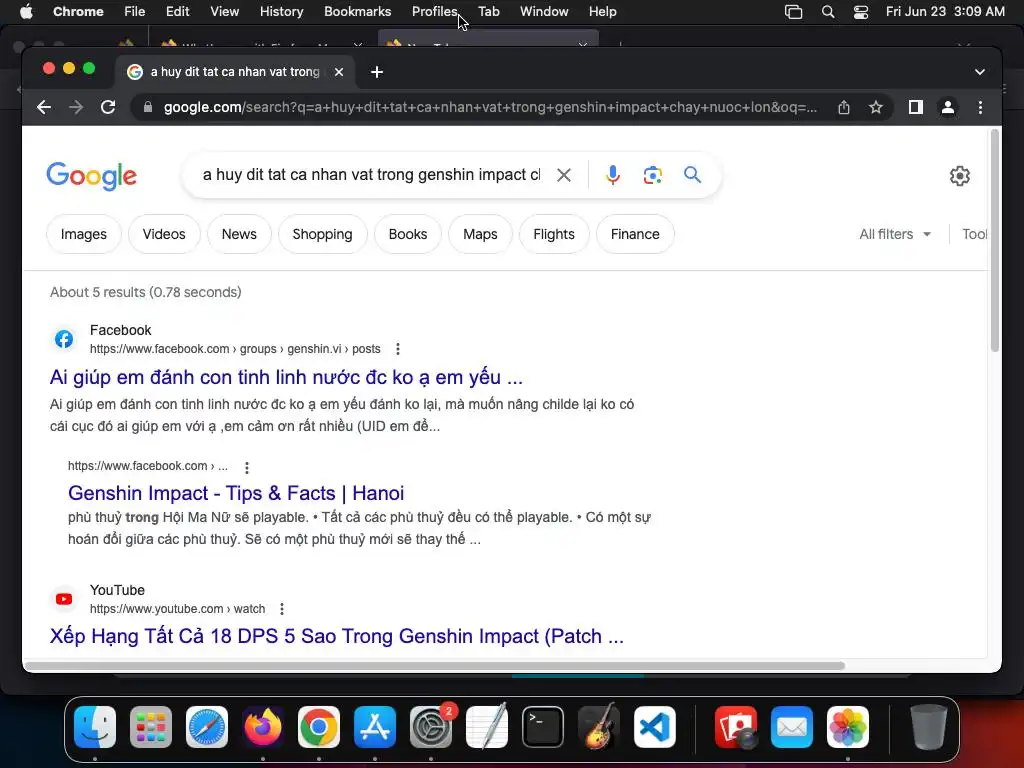Expand the All filters dropdown
The width and height of the screenshot is (1024, 768).
coord(895,234)
